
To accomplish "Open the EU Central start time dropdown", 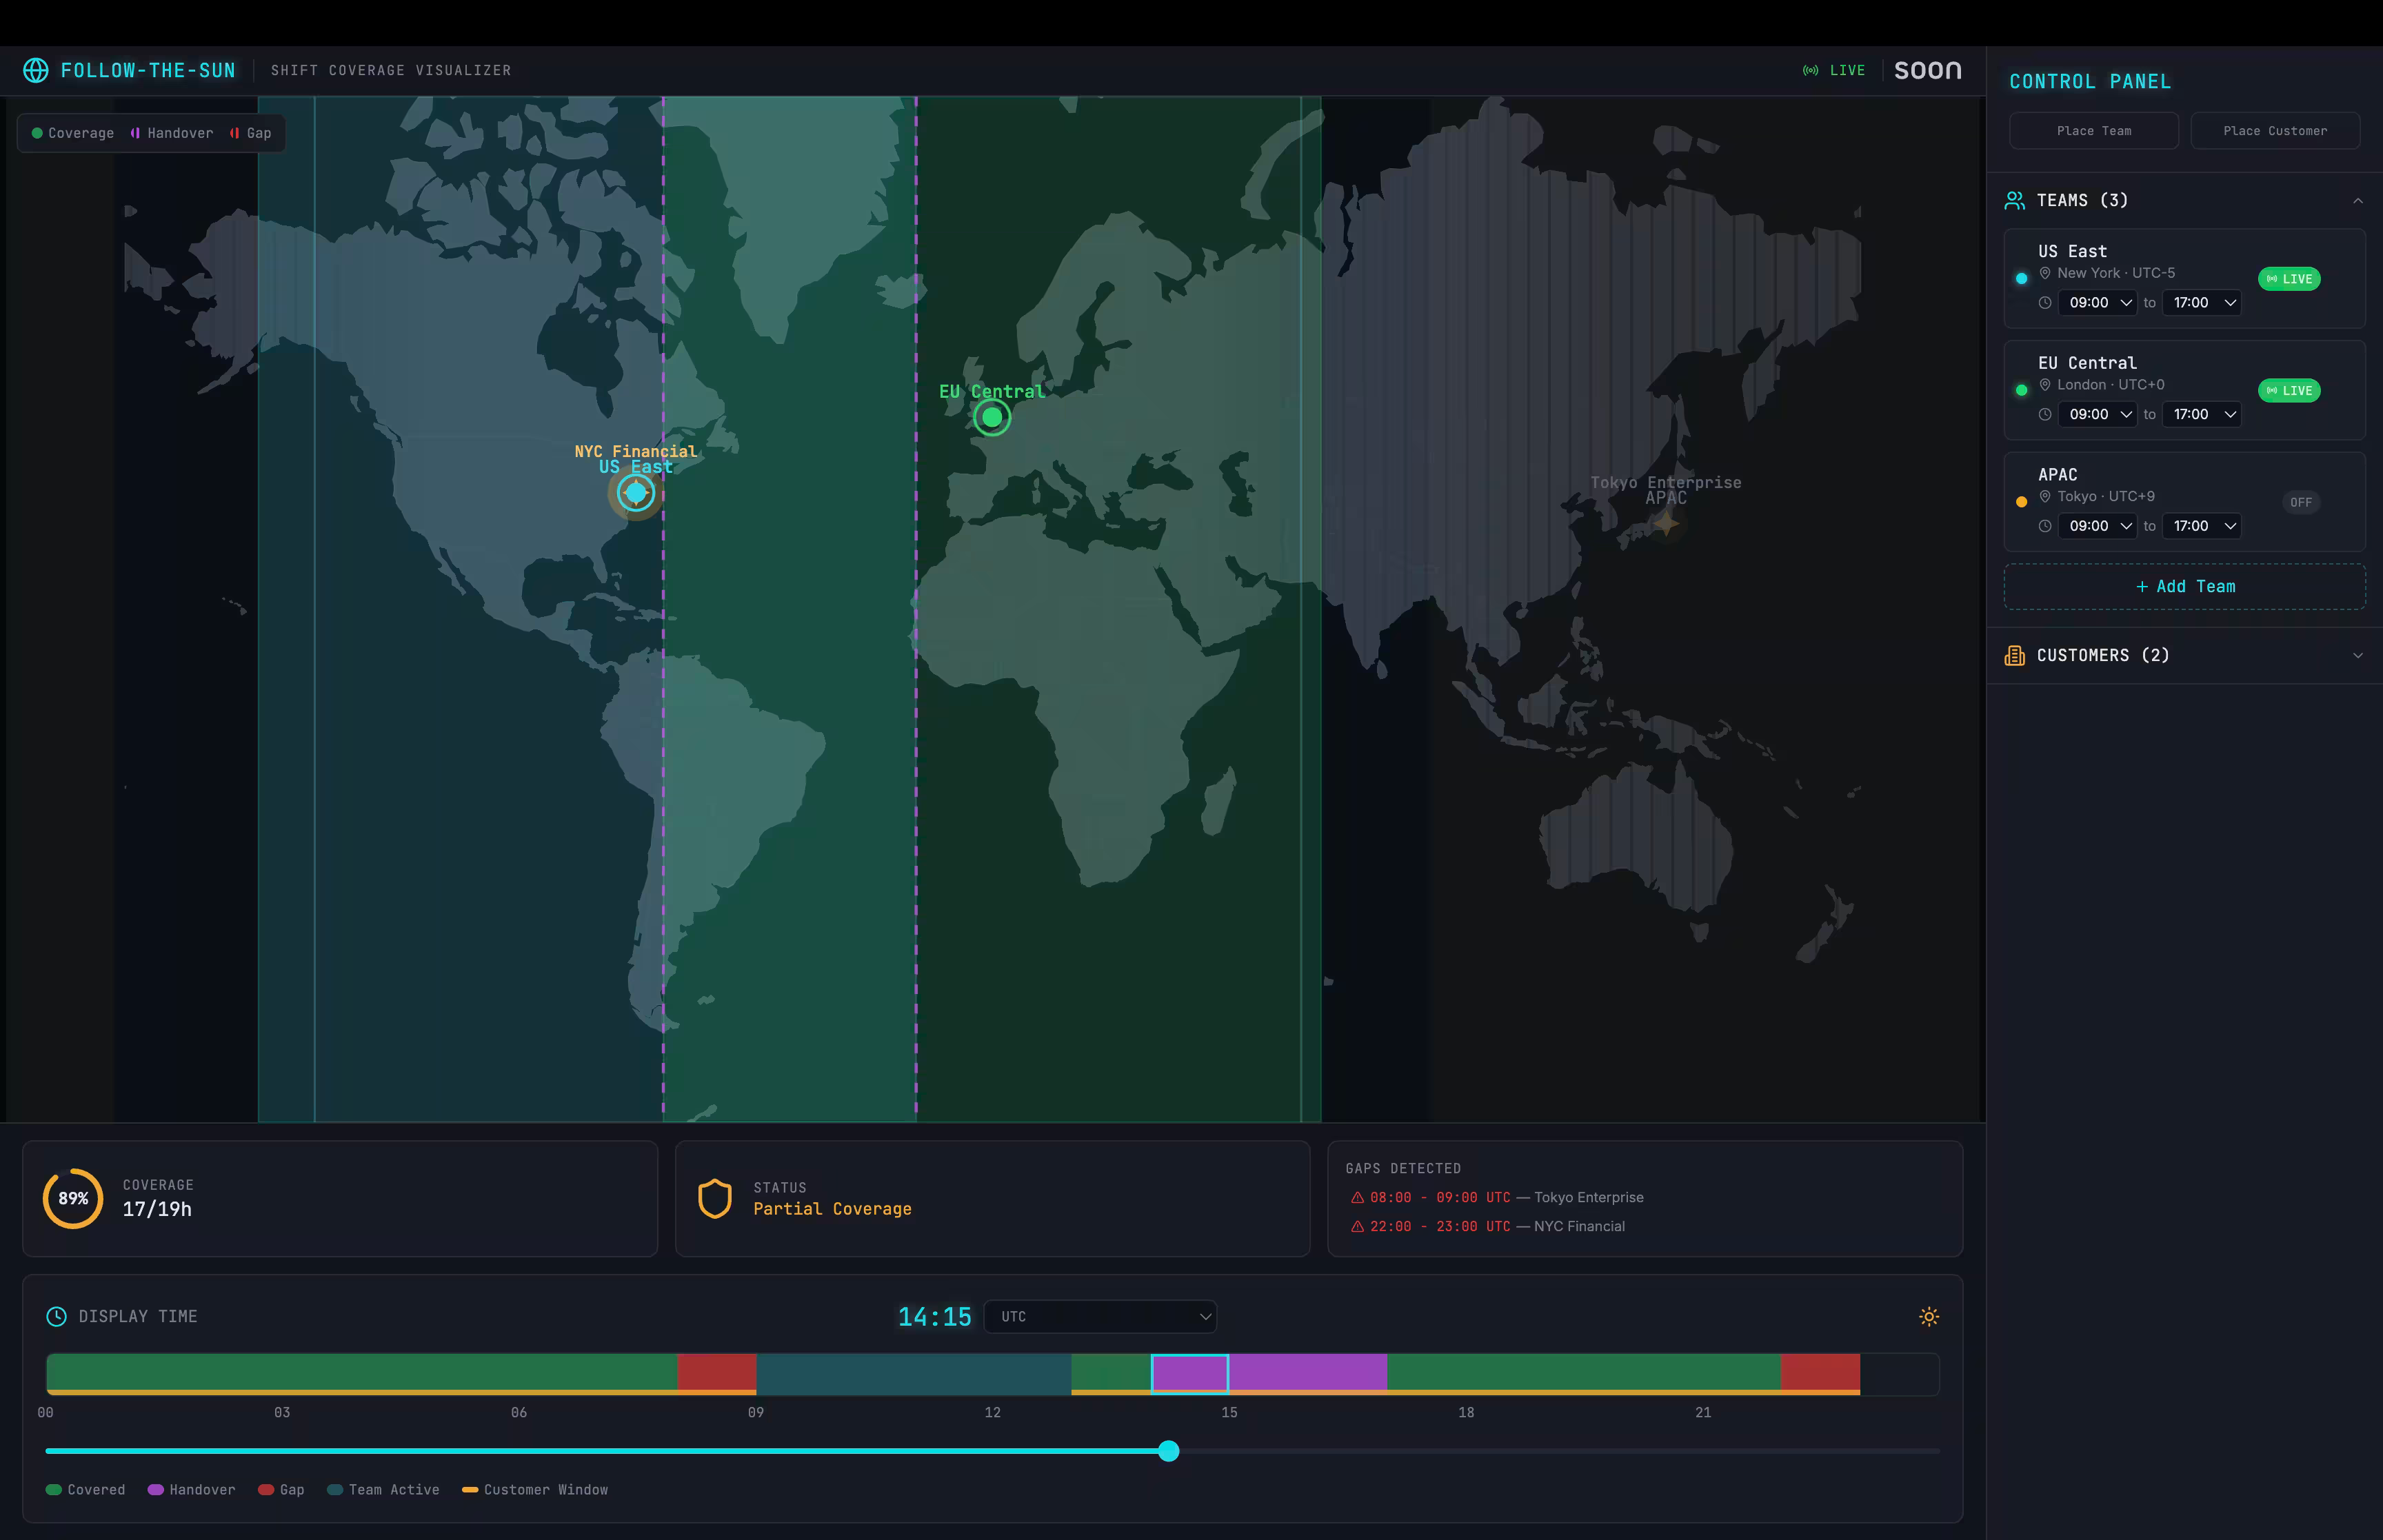I will pos(2098,414).
